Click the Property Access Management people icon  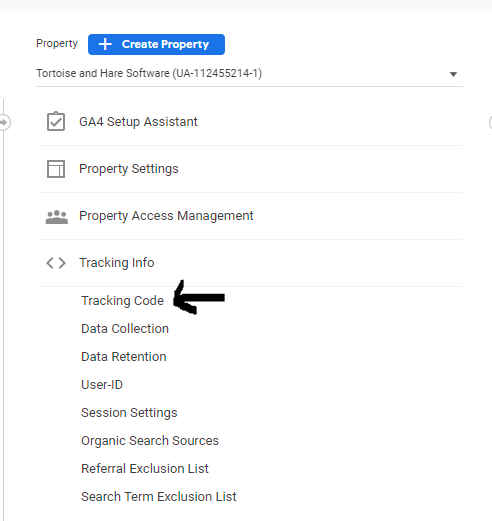tap(56, 217)
